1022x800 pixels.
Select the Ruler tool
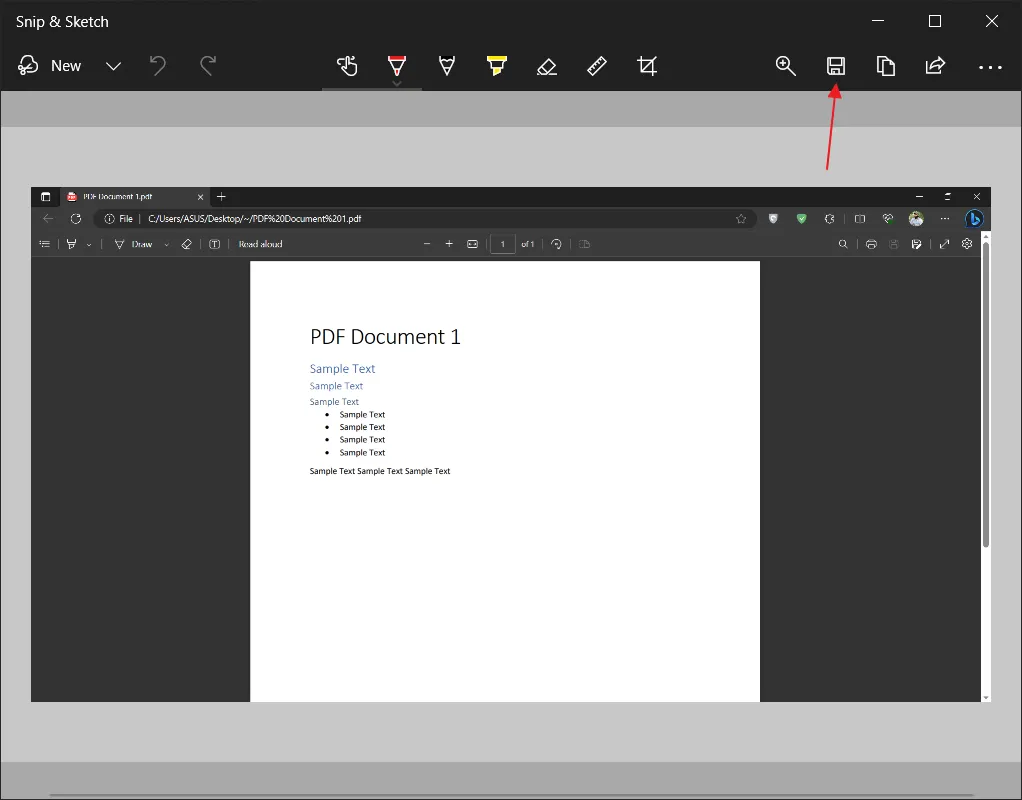coord(597,66)
